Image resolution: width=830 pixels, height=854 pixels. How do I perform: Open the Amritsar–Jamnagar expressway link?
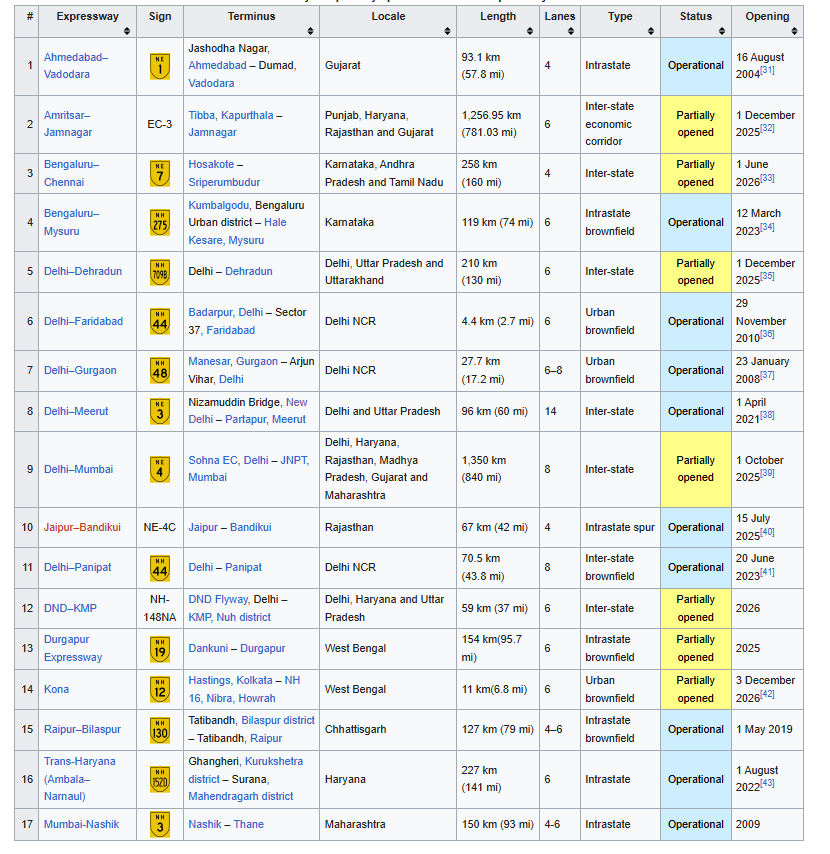point(68,124)
